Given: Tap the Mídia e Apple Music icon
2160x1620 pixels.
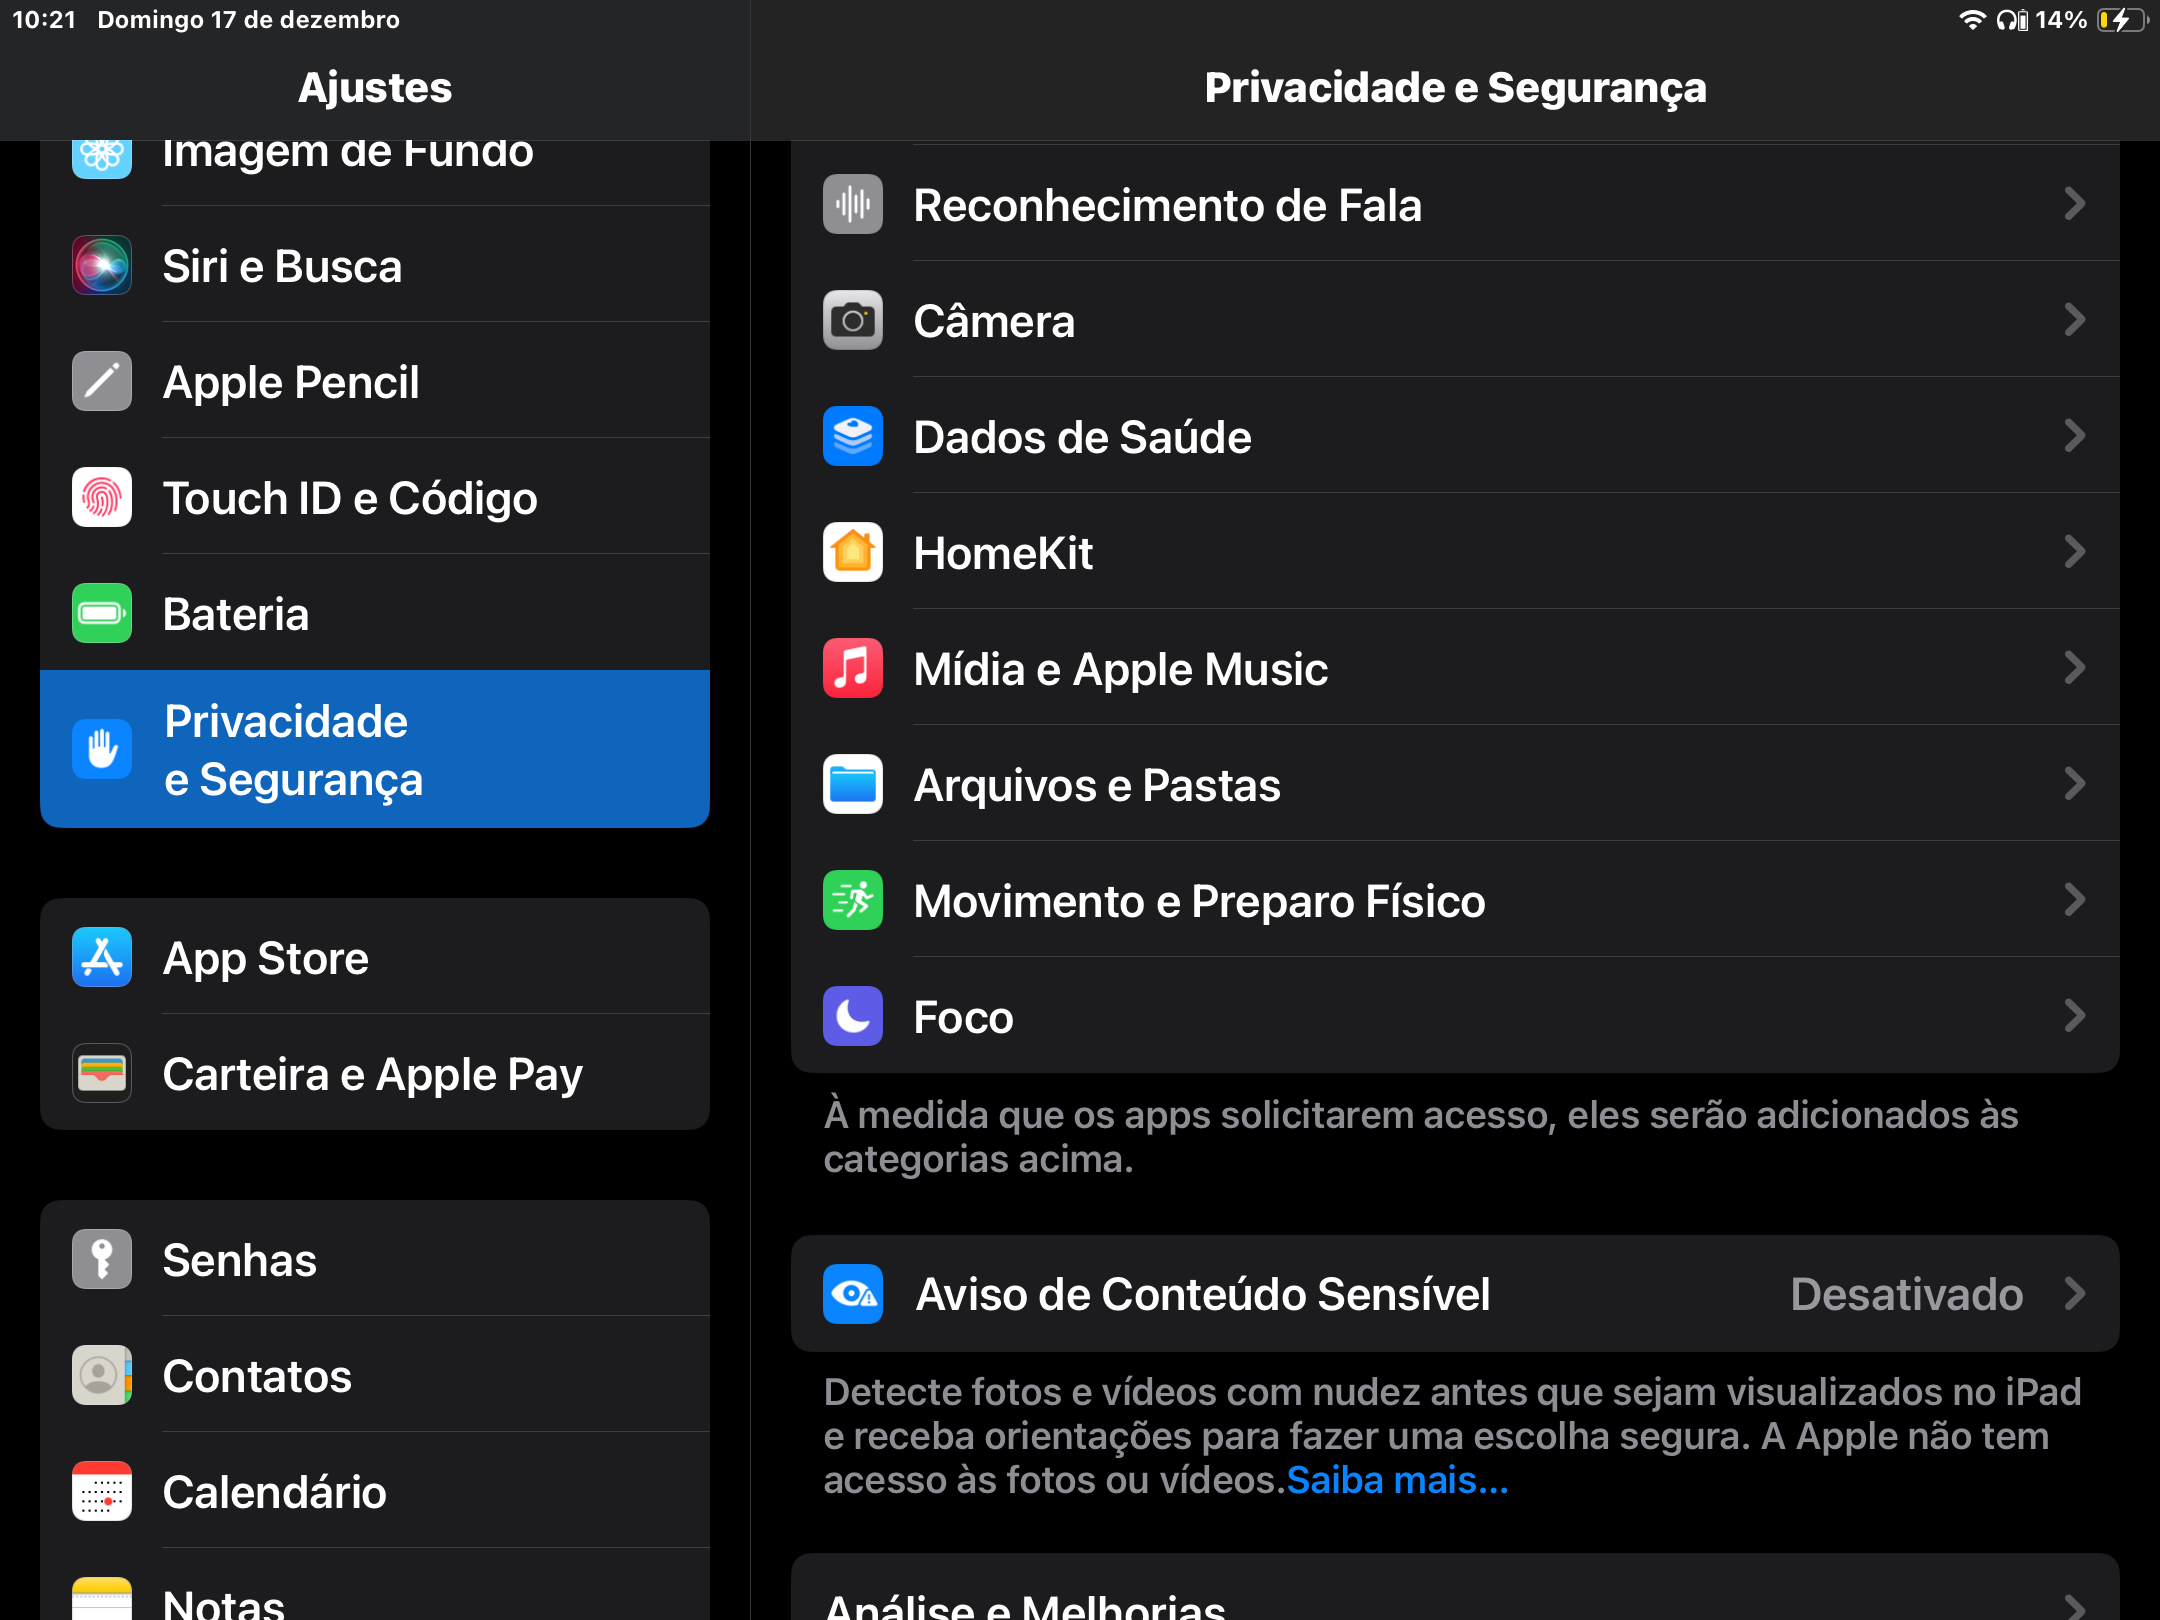Looking at the screenshot, I should [x=852, y=668].
